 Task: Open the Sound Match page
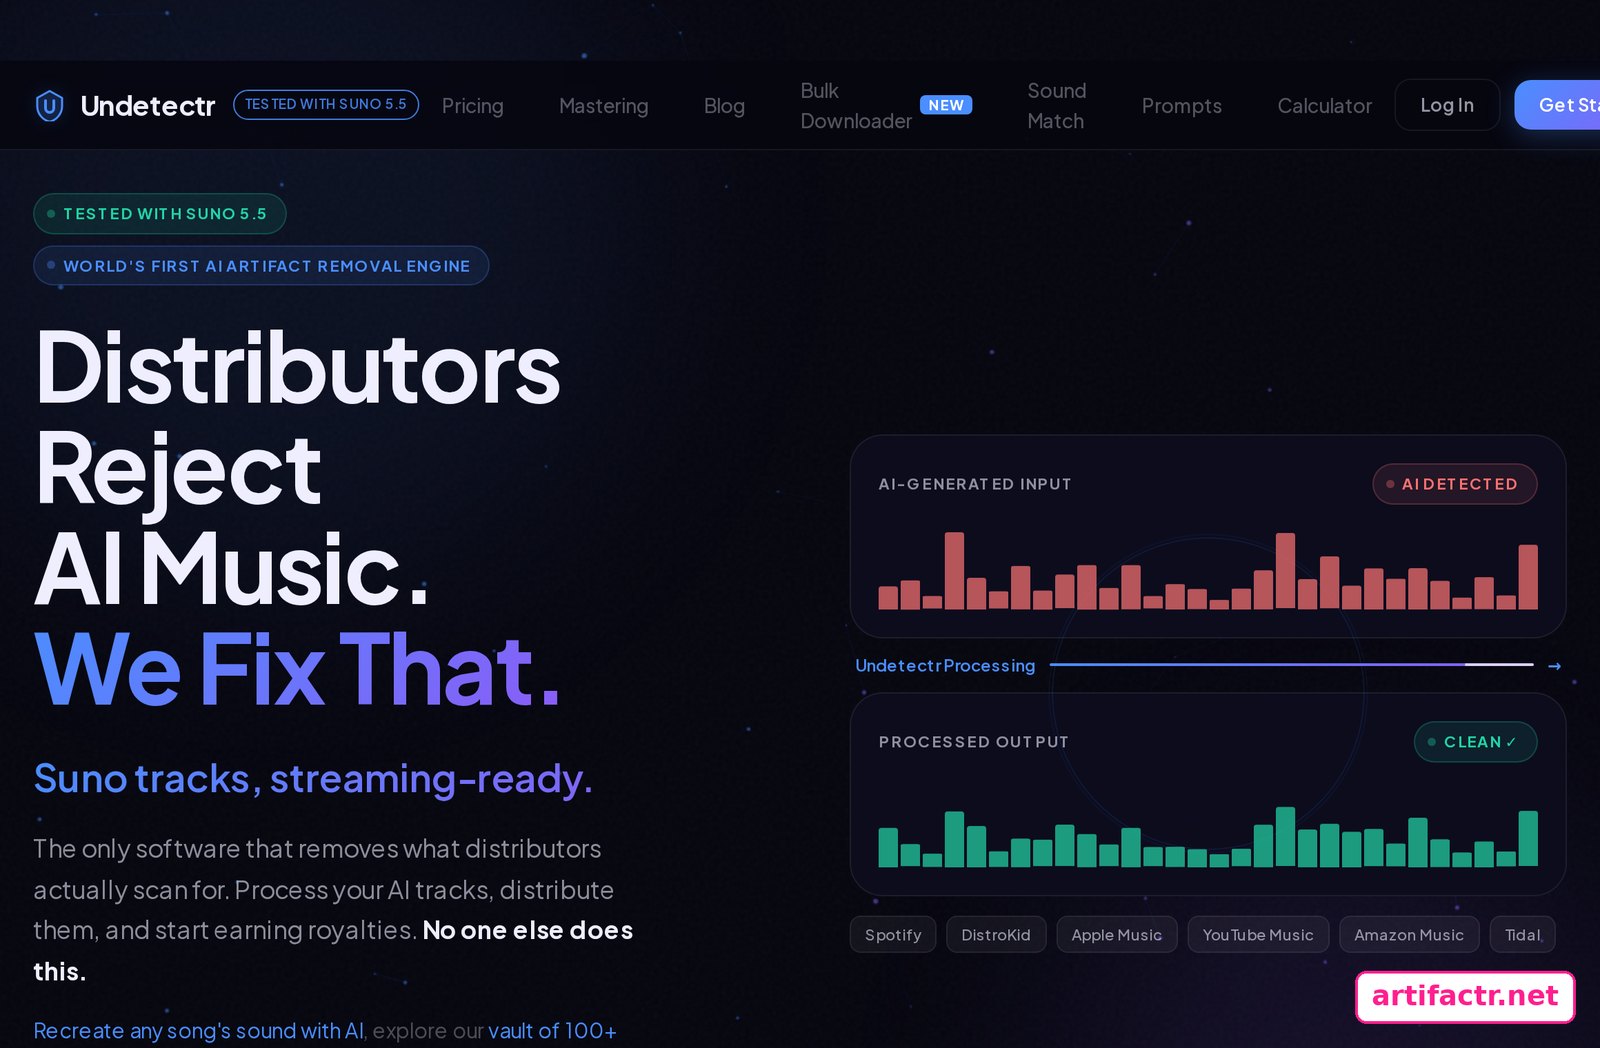(1056, 105)
